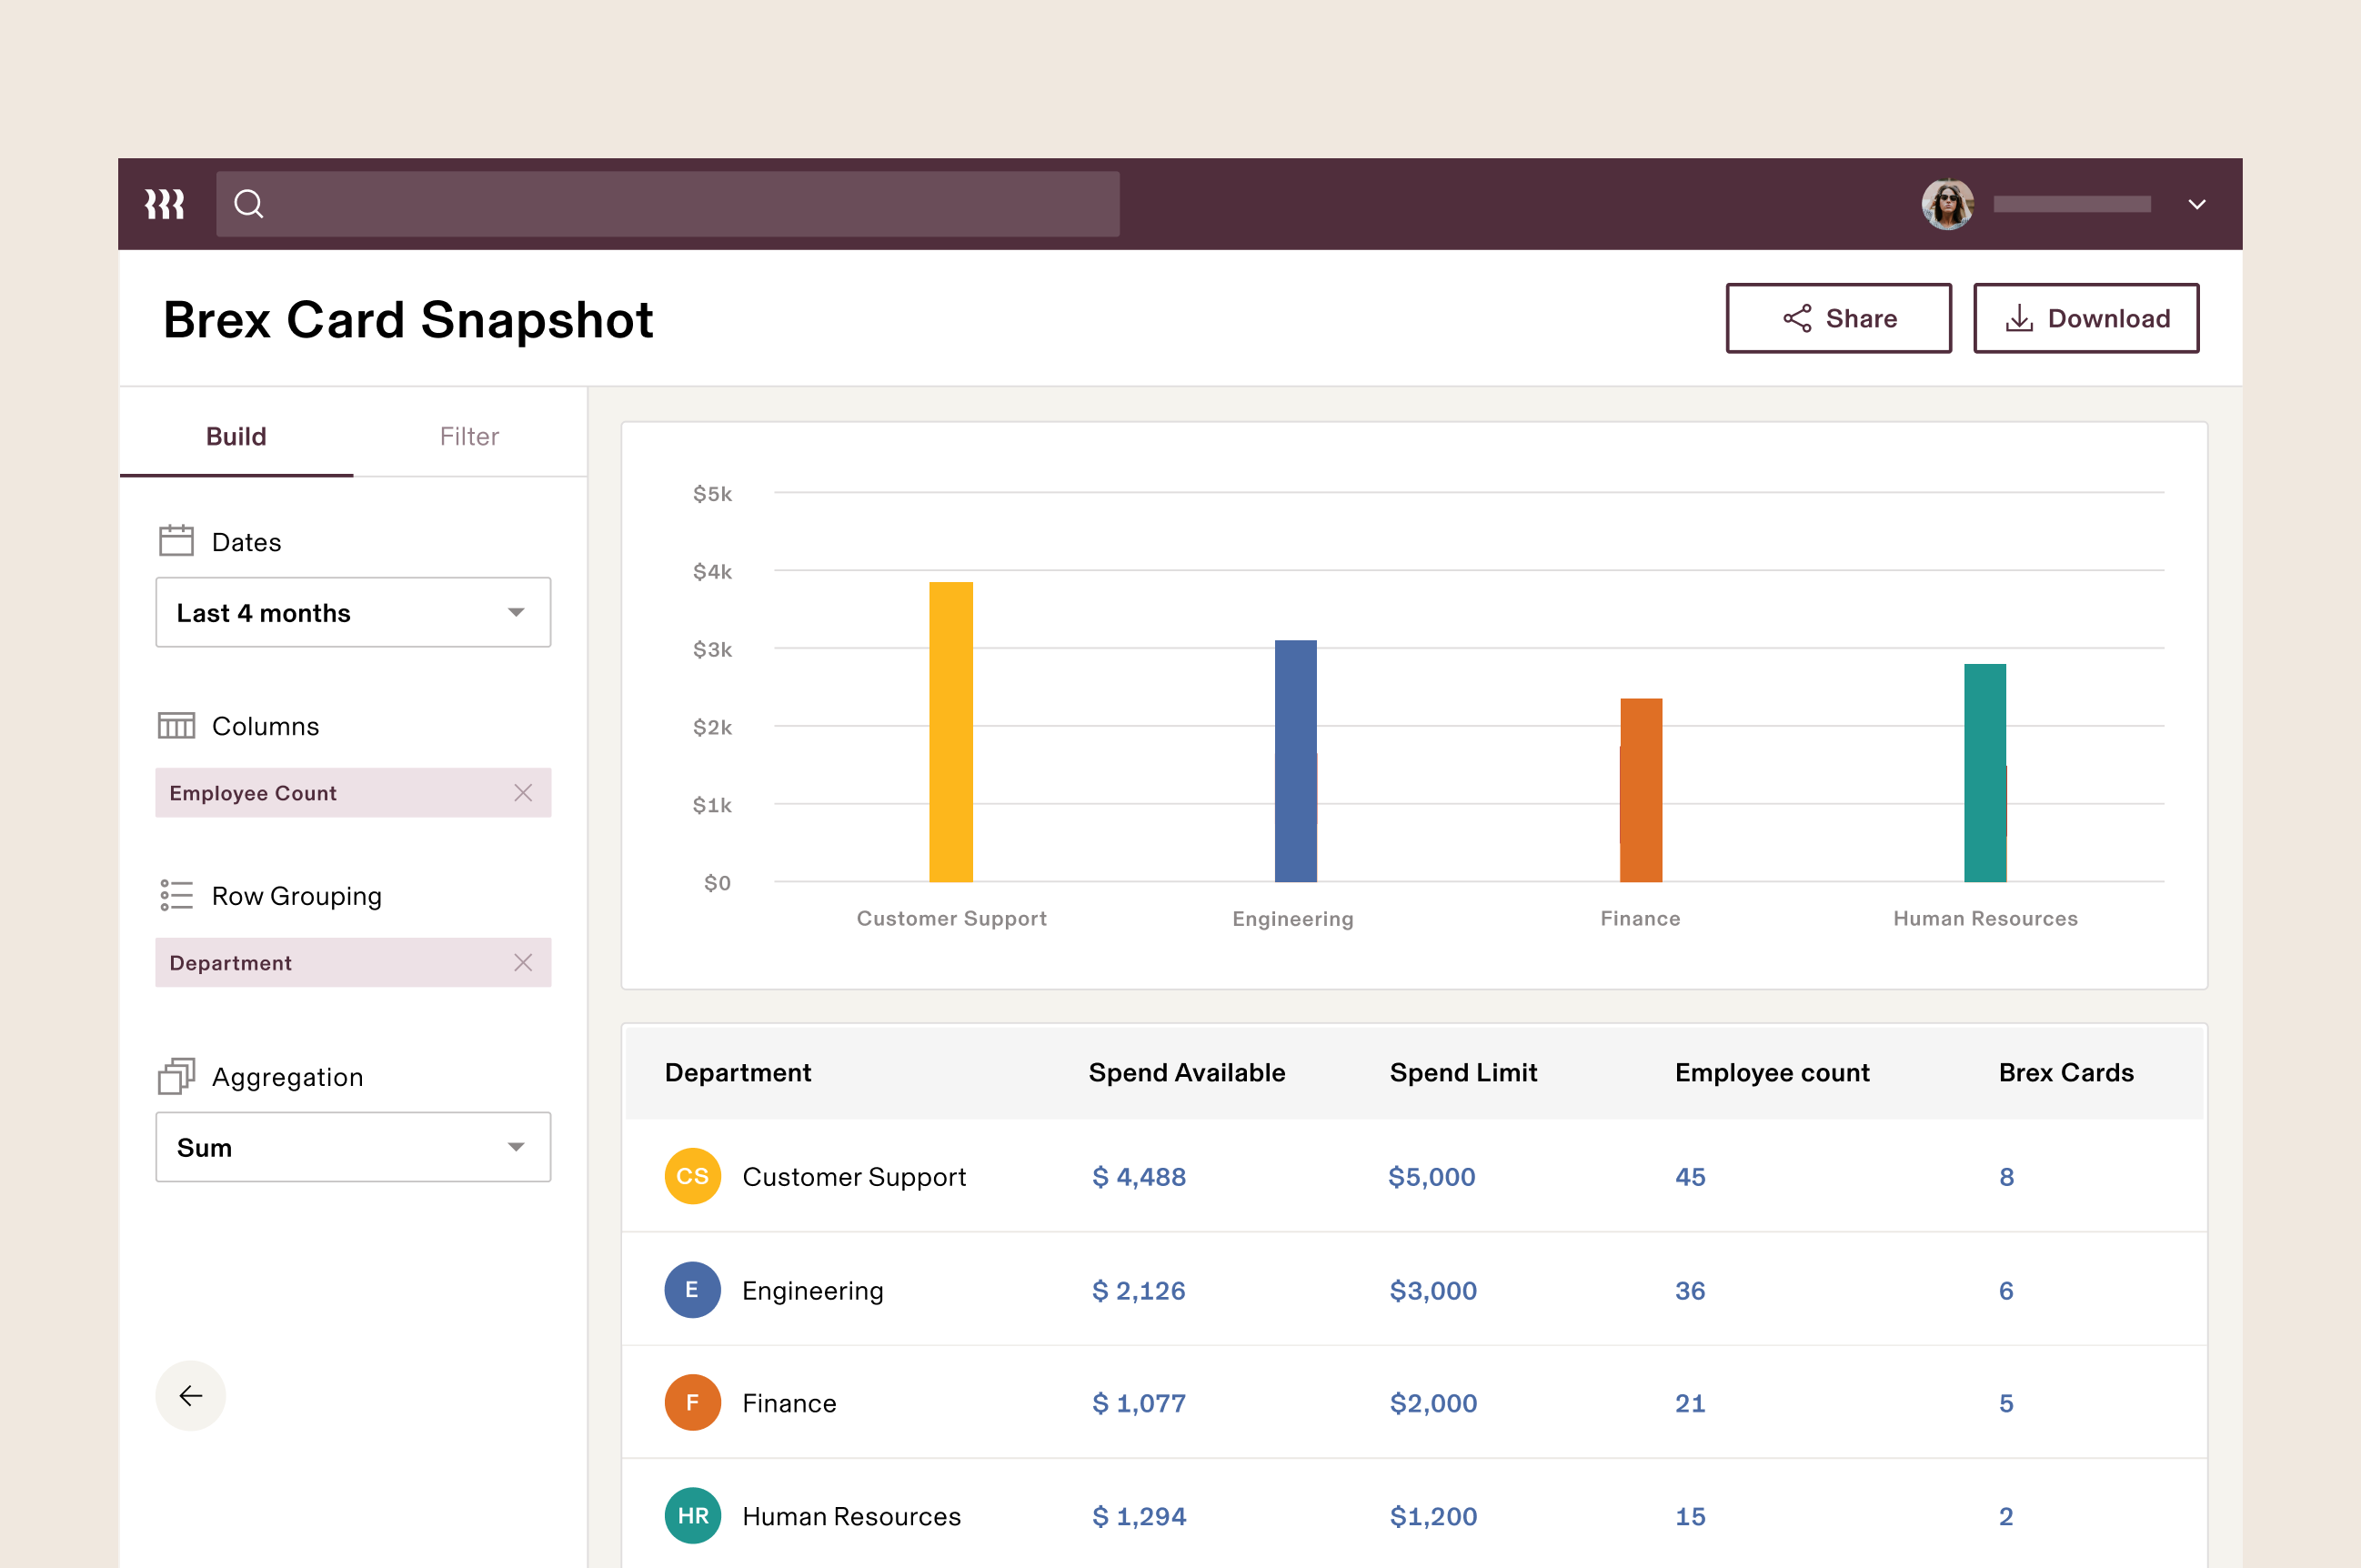The width and height of the screenshot is (2361, 1568).
Task: Click the search magnifier icon
Action: point(248,204)
